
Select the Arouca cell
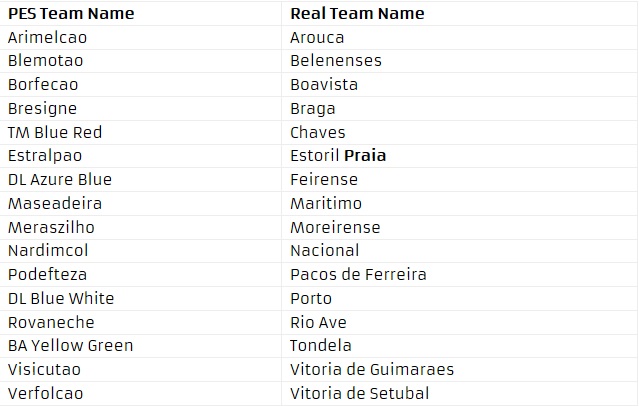[x=317, y=37]
